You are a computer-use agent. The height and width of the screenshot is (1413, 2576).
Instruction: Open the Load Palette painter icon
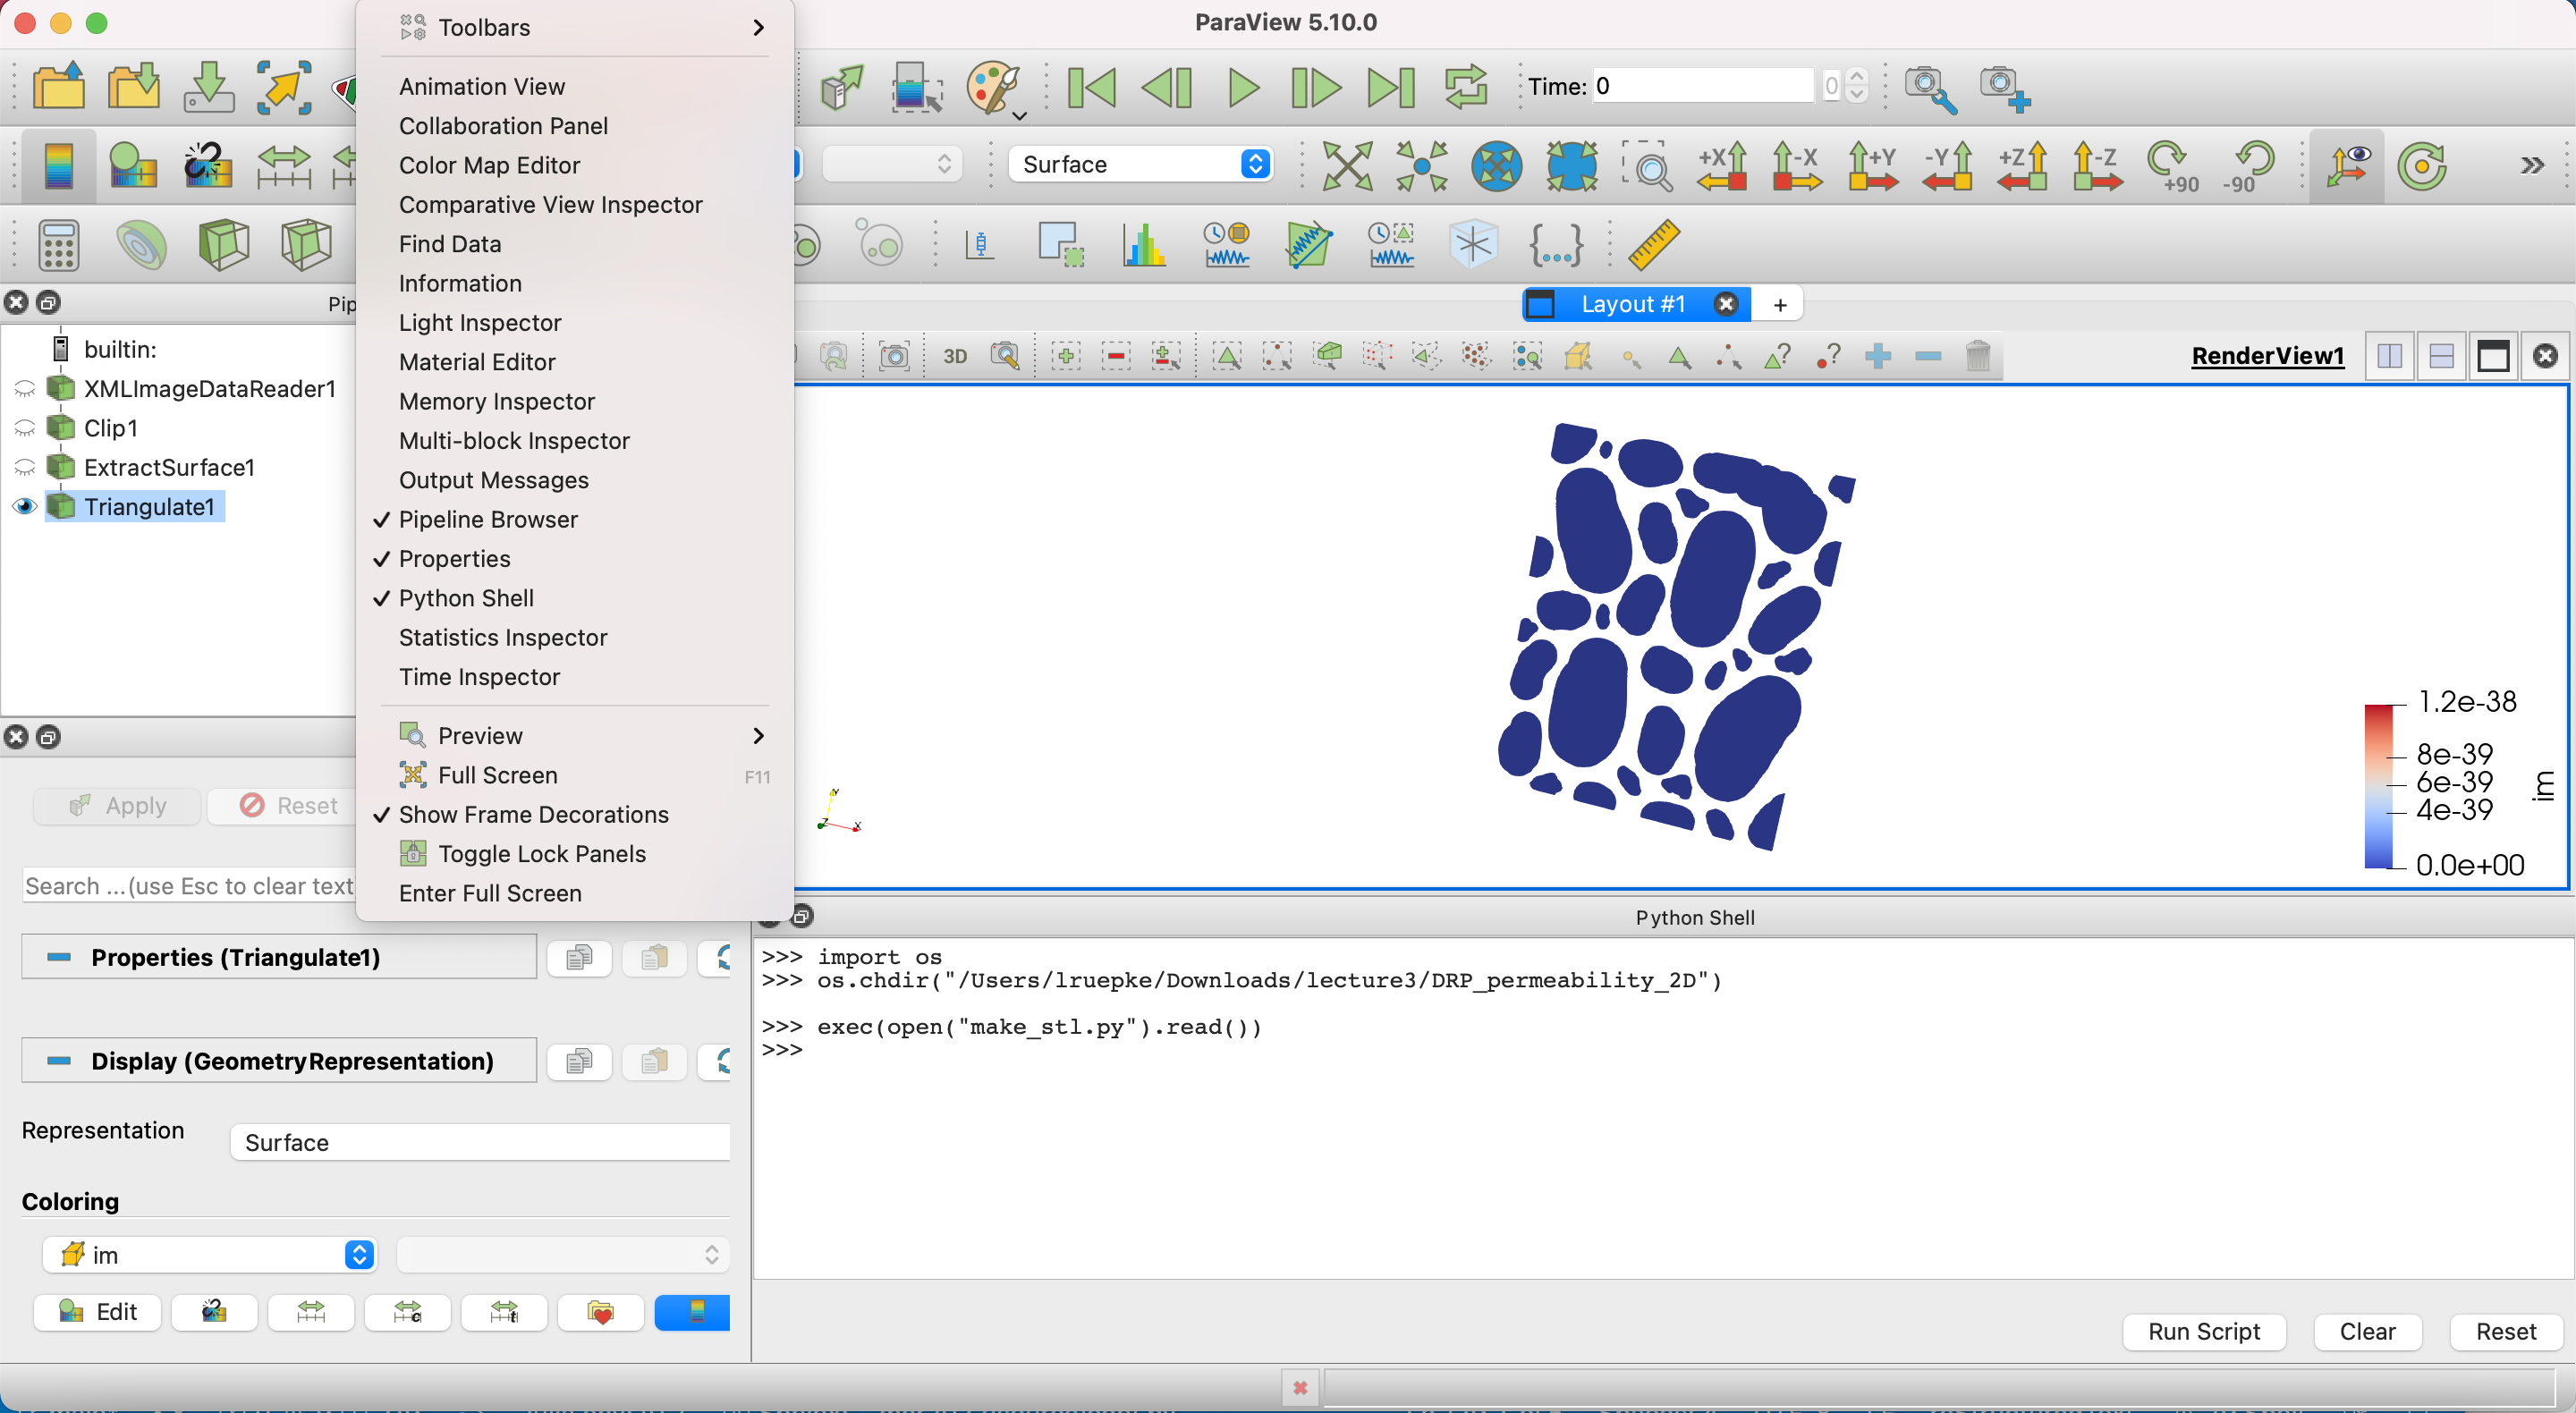pyautogui.click(x=995, y=88)
